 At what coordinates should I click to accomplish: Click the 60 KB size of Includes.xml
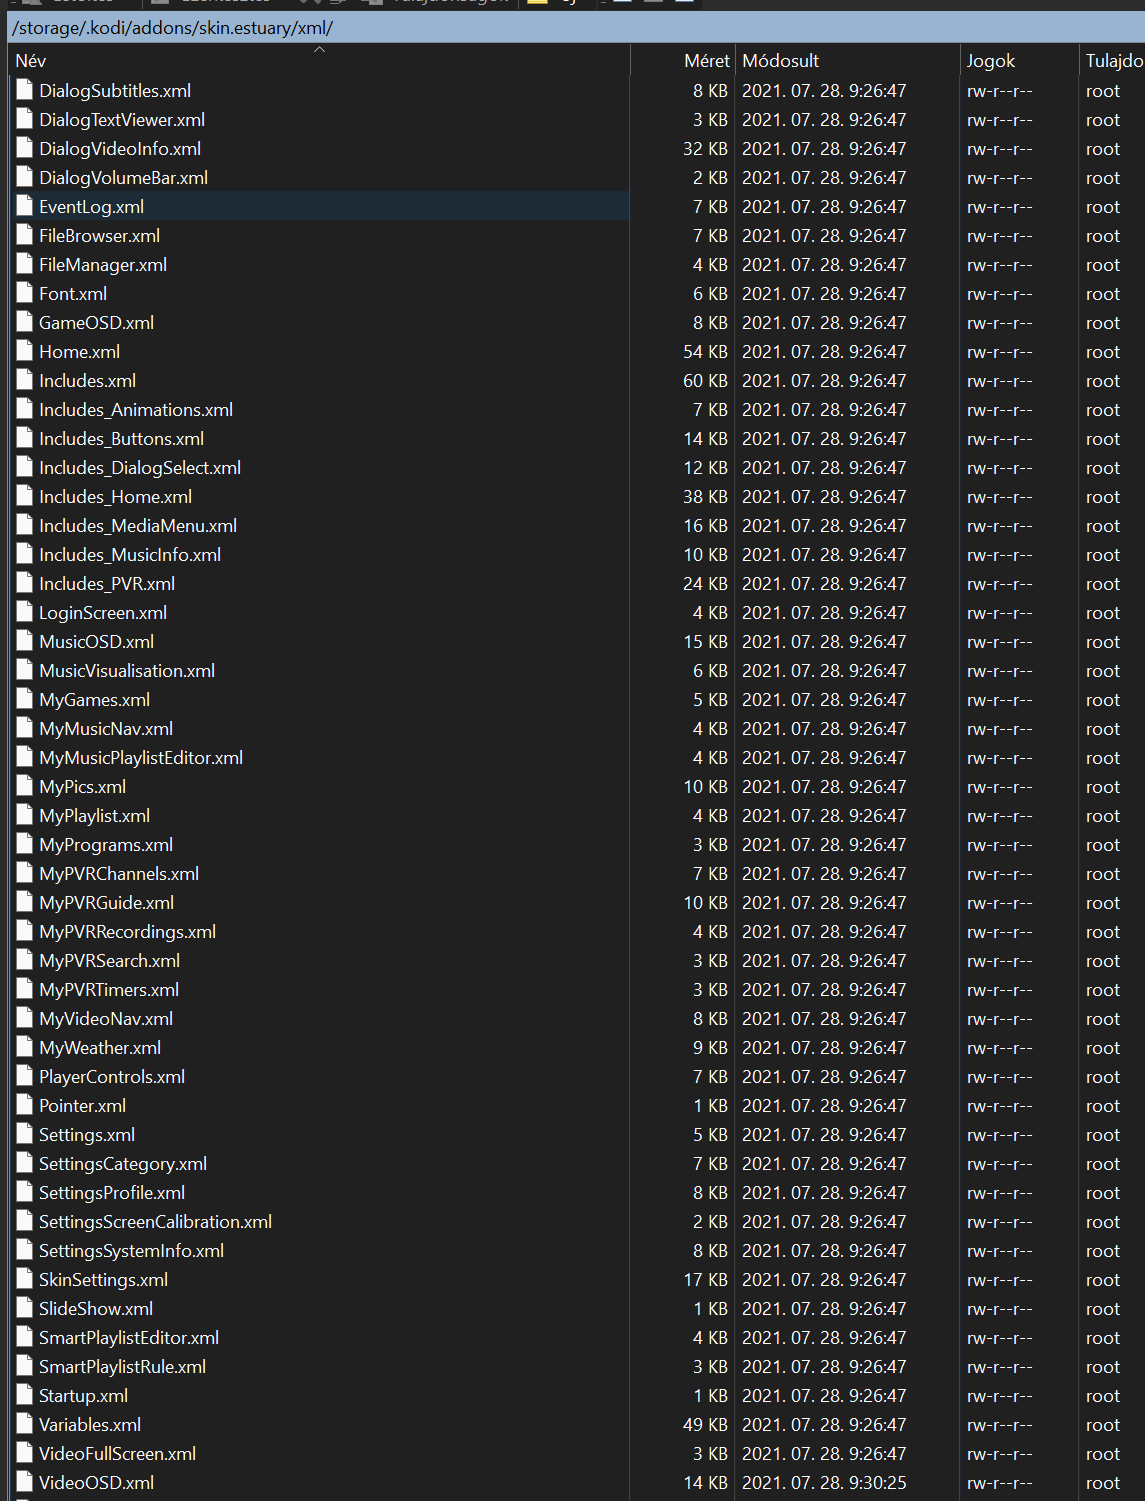[x=705, y=380]
